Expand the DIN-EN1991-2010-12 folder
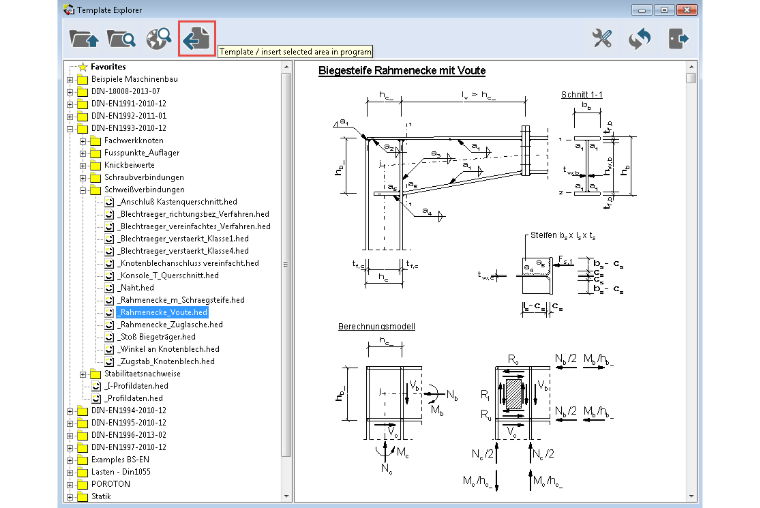 [x=70, y=104]
